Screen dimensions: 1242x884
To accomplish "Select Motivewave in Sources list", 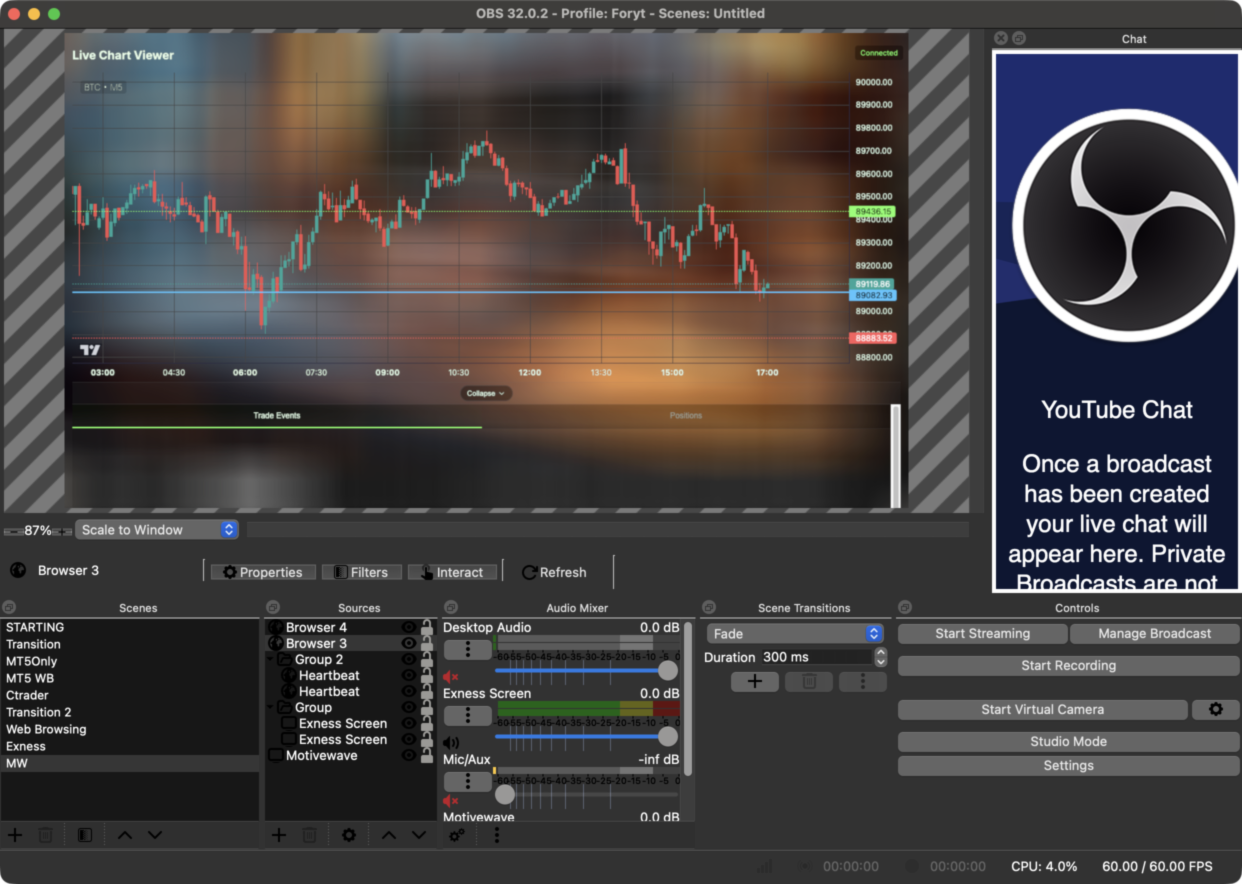I will [321, 755].
